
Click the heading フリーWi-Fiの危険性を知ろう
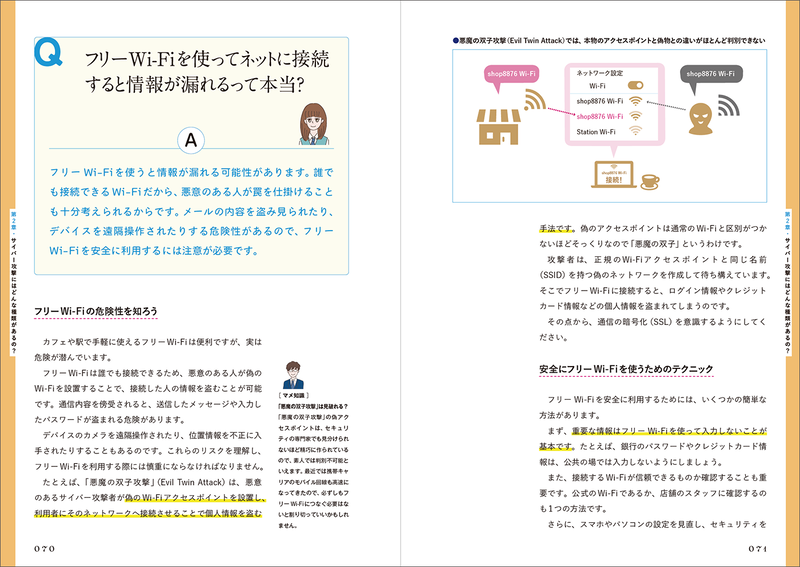tap(96, 311)
